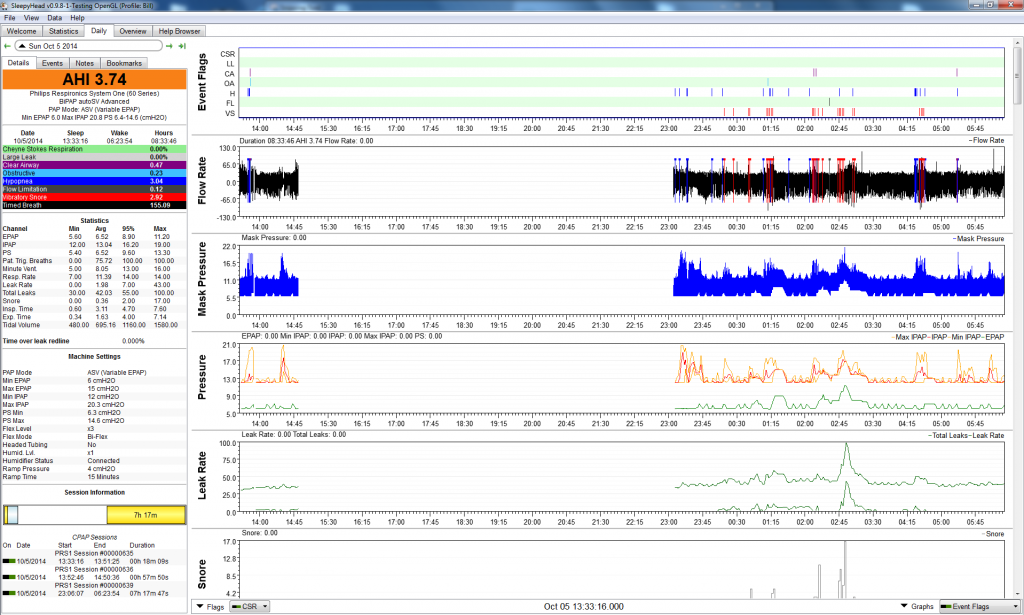Toggle session #00000639 on/off indicator
1024x615 pixels.
8,594
